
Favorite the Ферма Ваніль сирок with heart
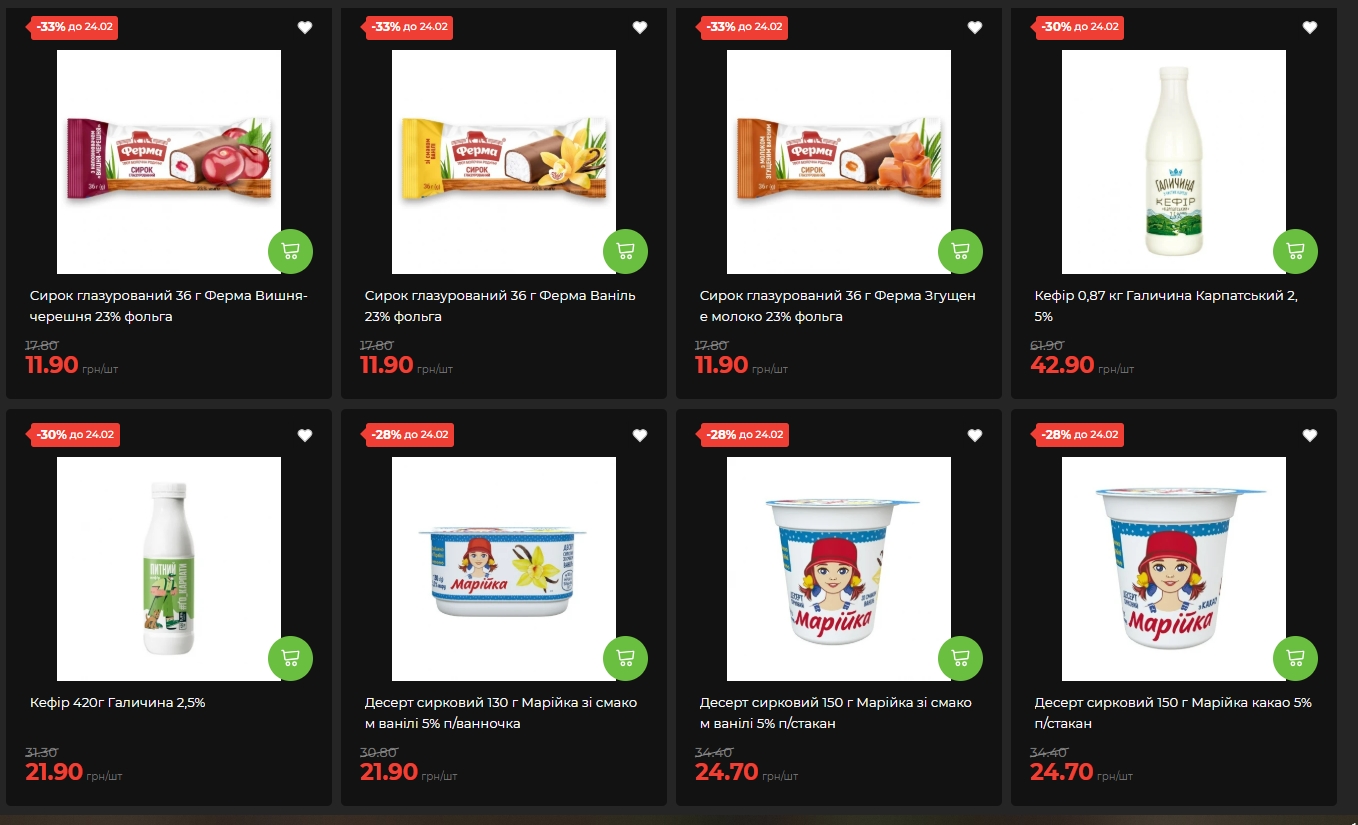click(x=640, y=28)
